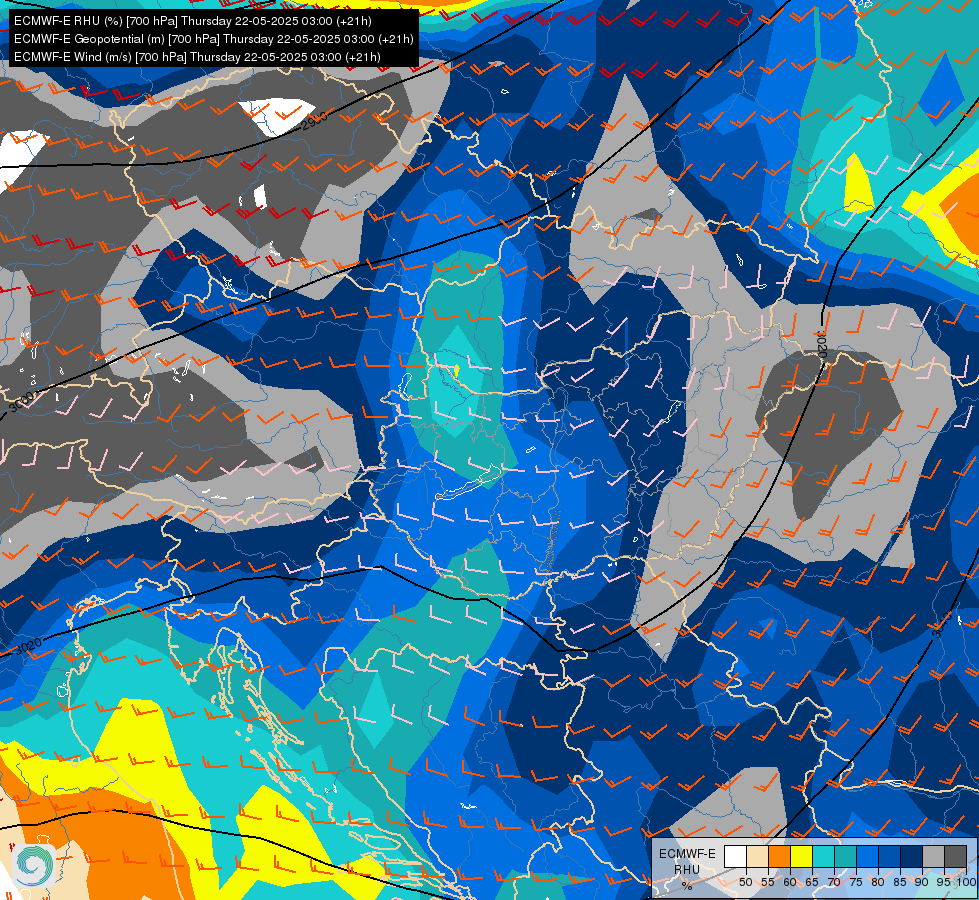Click the '60' legend tick label
979x900 pixels.
click(790, 882)
